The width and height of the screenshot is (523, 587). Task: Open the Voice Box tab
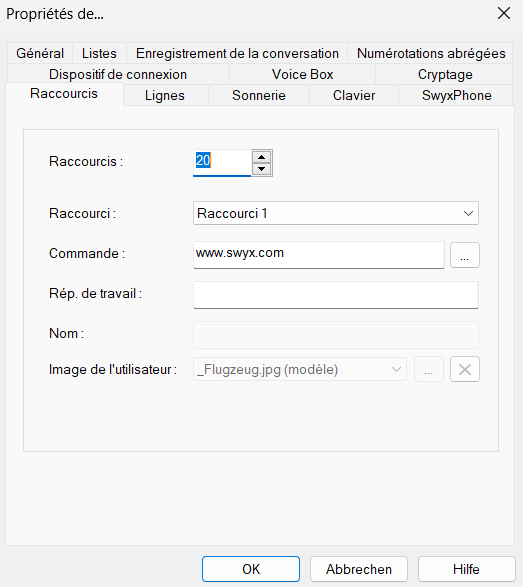302,74
